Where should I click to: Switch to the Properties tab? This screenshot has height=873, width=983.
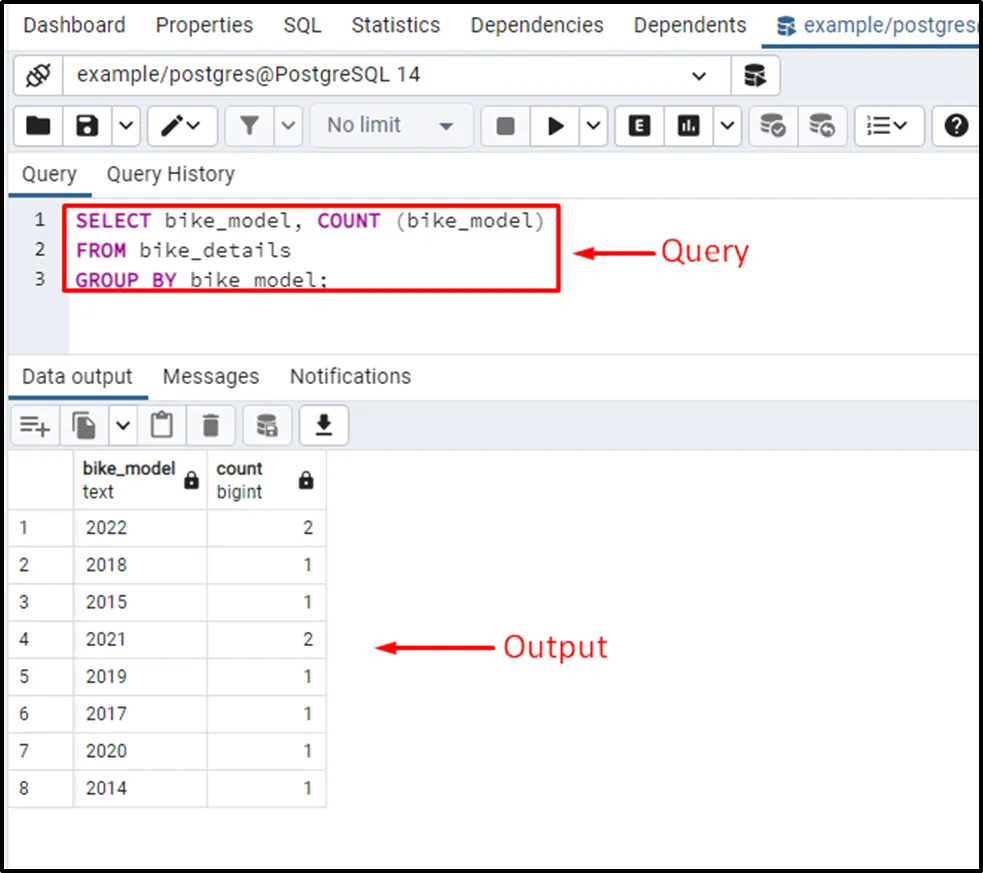pos(204,25)
